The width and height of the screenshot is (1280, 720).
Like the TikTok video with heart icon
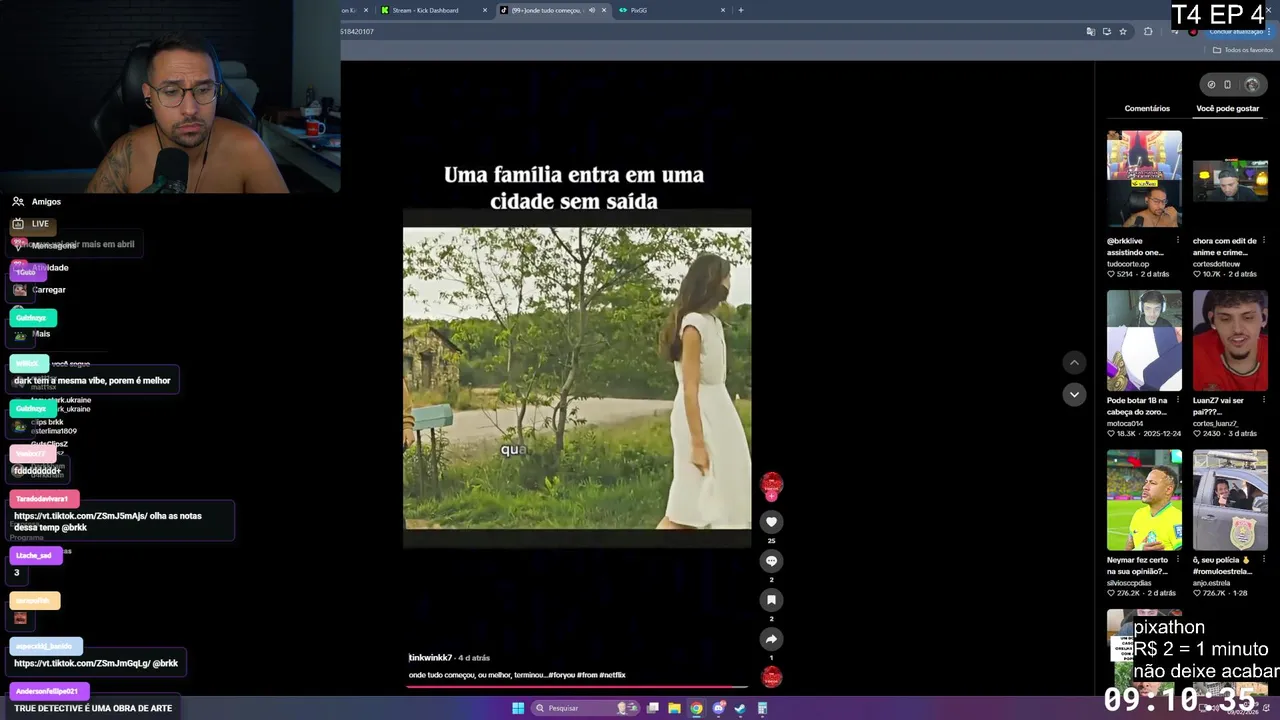tap(771, 522)
